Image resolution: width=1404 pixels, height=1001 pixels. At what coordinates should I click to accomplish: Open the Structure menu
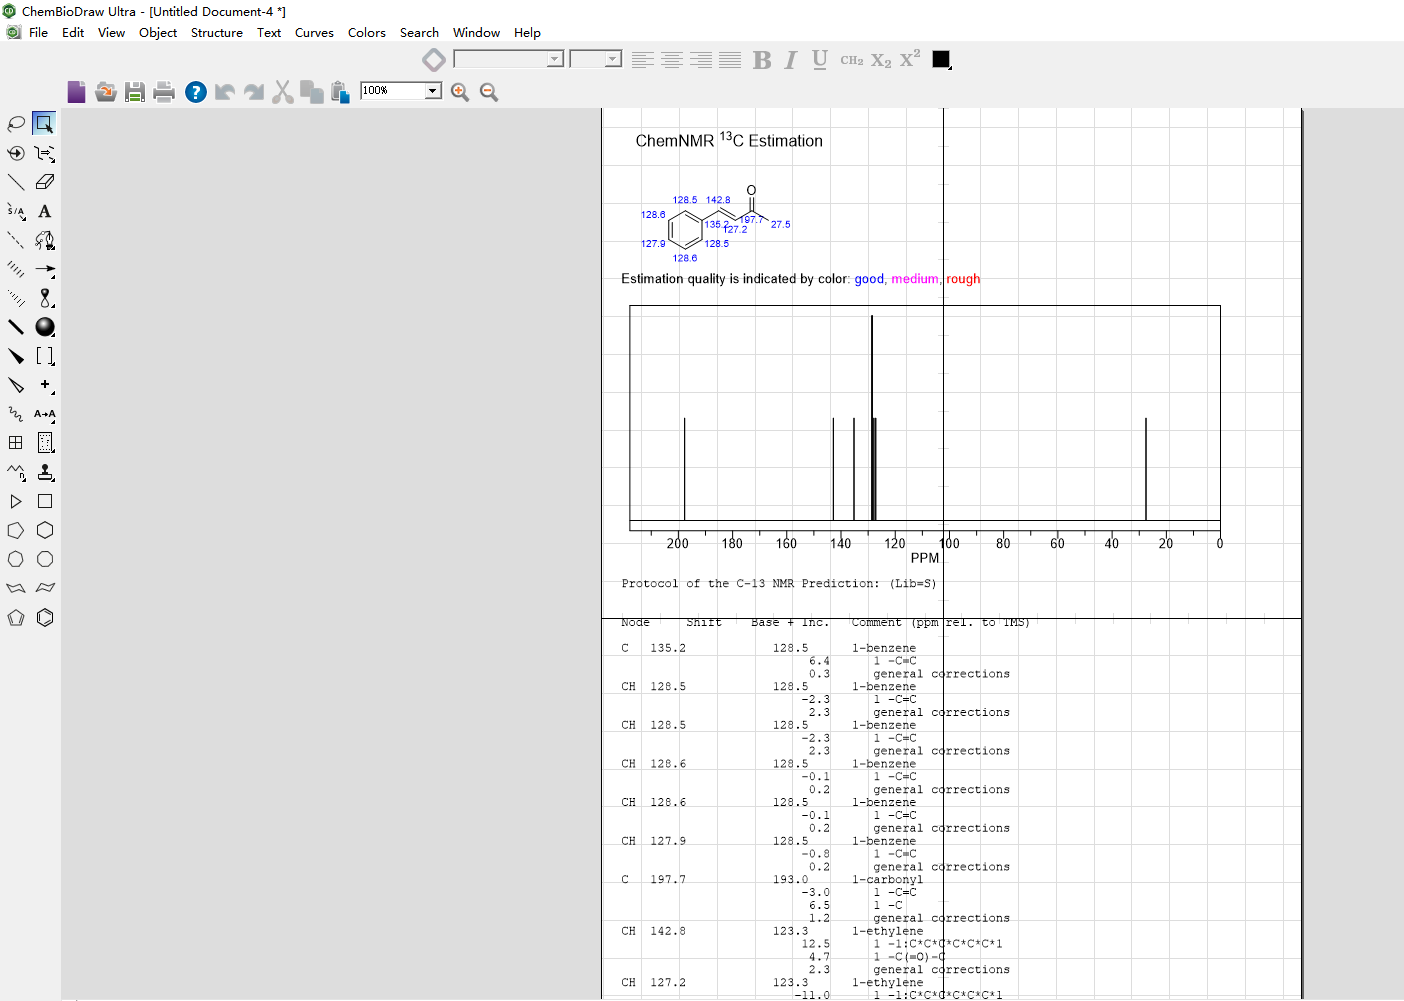pyautogui.click(x=217, y=33)
